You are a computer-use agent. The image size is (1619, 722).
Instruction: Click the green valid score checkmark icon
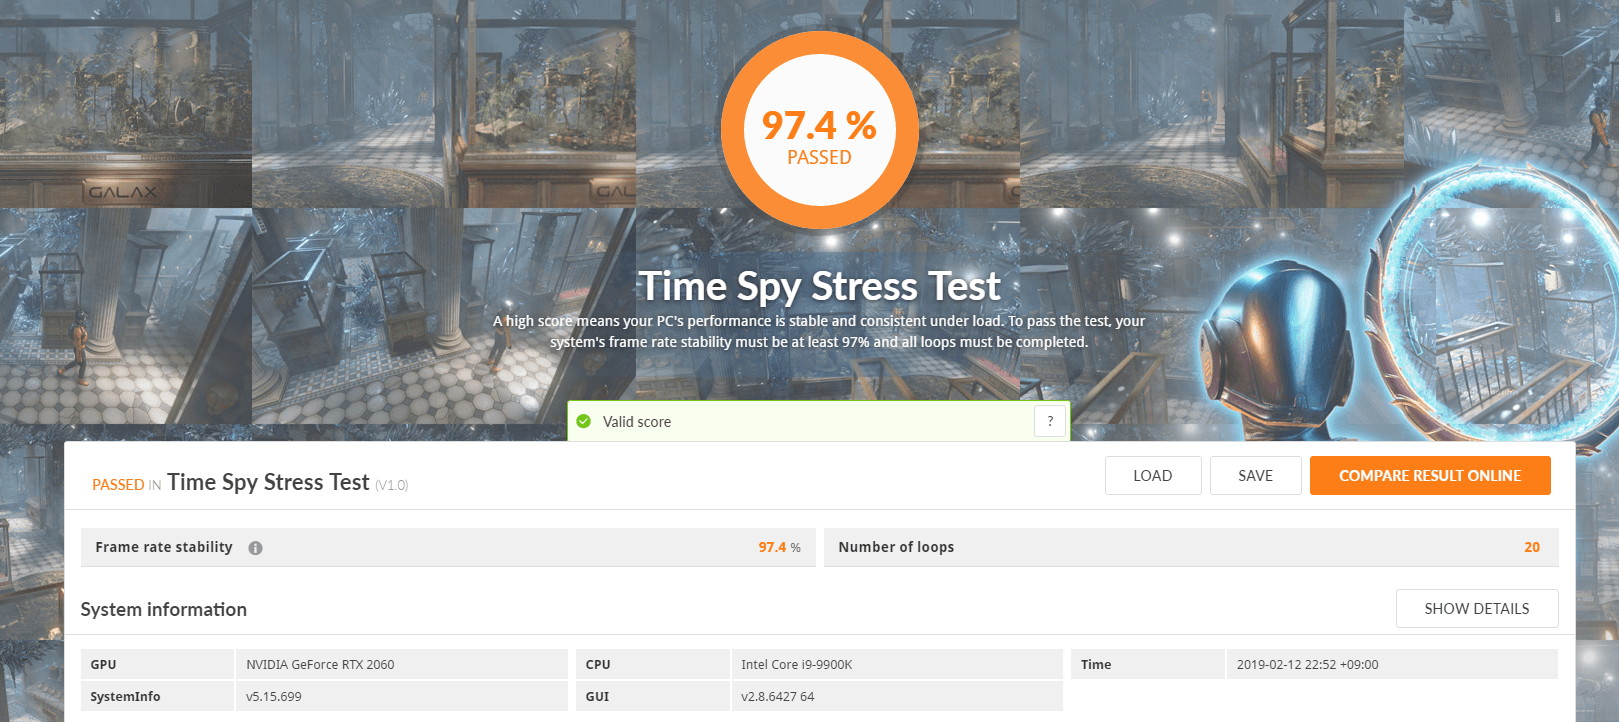[584, 421]
